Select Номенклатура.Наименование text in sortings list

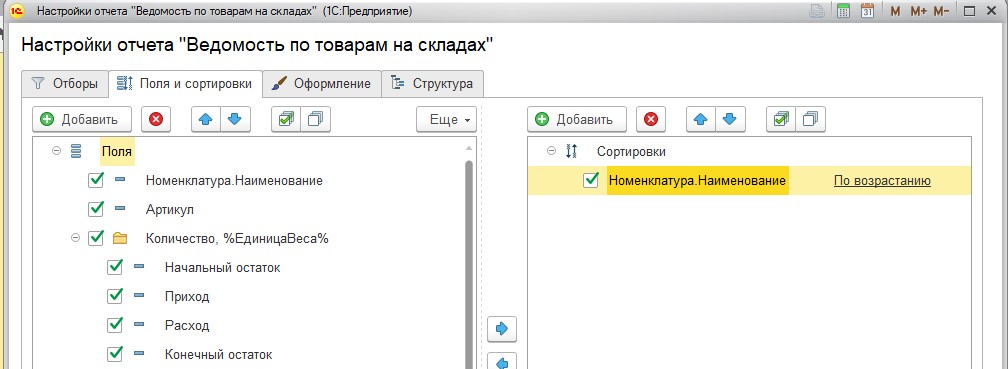point(698,181)
